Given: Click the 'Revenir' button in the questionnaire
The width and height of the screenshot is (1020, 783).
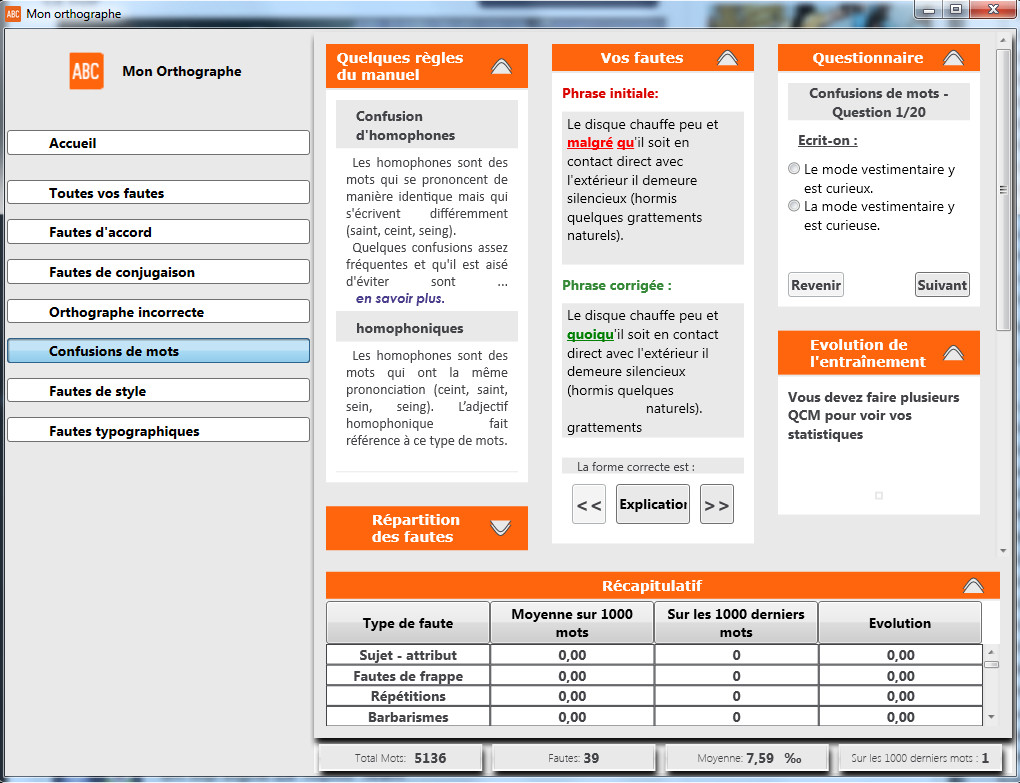Looking at the screenshot, I should [816, 285].
